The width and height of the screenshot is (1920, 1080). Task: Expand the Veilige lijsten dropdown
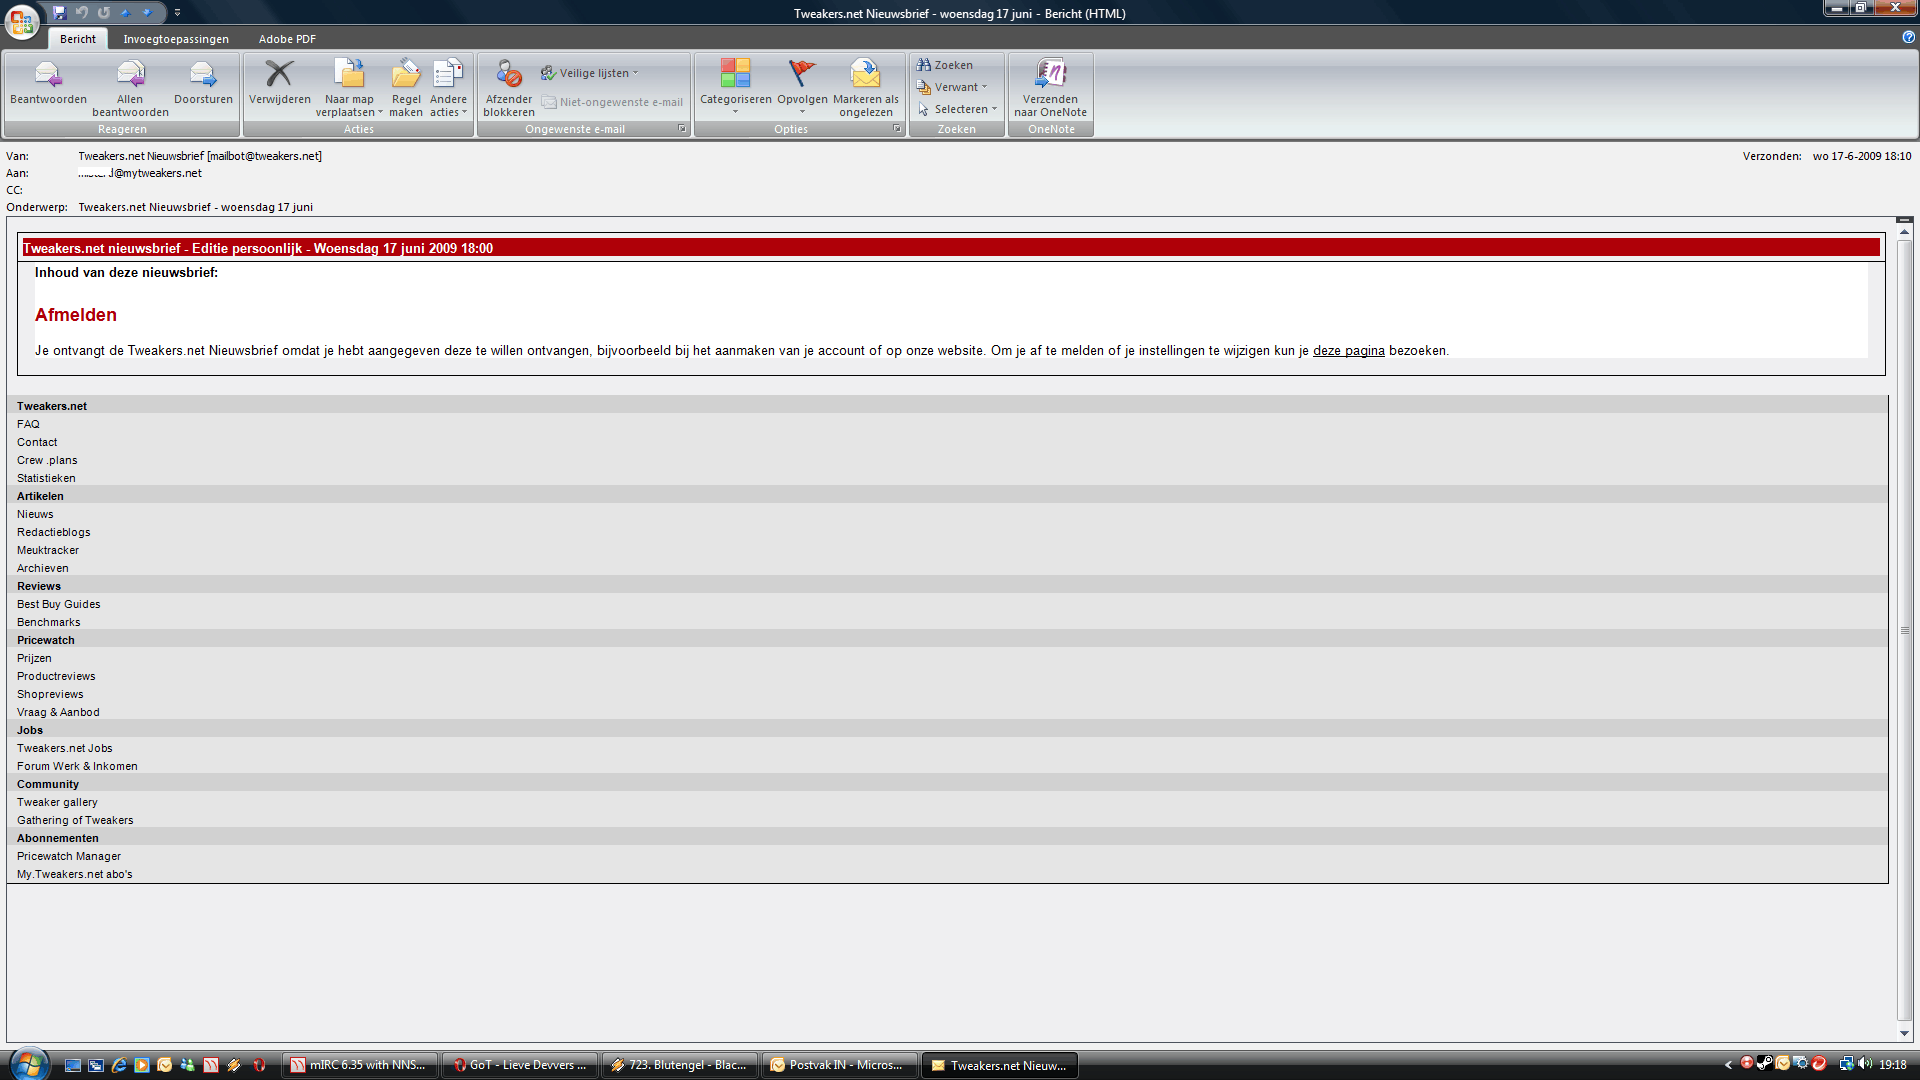[x=590, y=73]
